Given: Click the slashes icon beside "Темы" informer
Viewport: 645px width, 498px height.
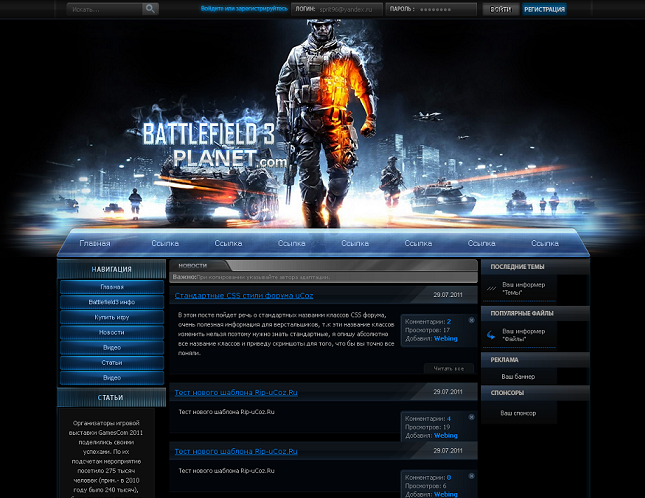Looking at the screenshot, I should pyautogui.click(x=491, y=289).
